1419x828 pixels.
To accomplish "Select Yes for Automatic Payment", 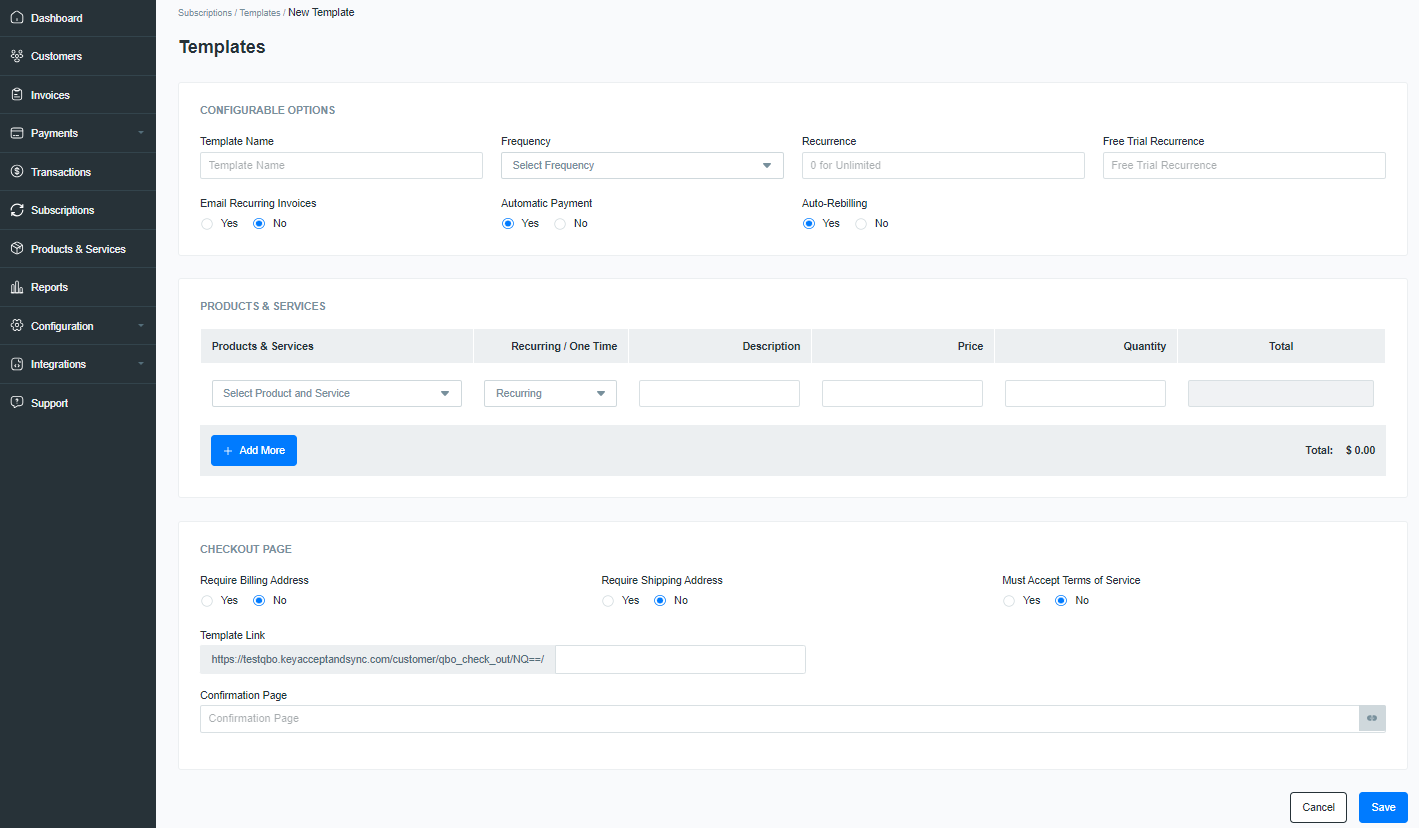I will coord(508,224).
